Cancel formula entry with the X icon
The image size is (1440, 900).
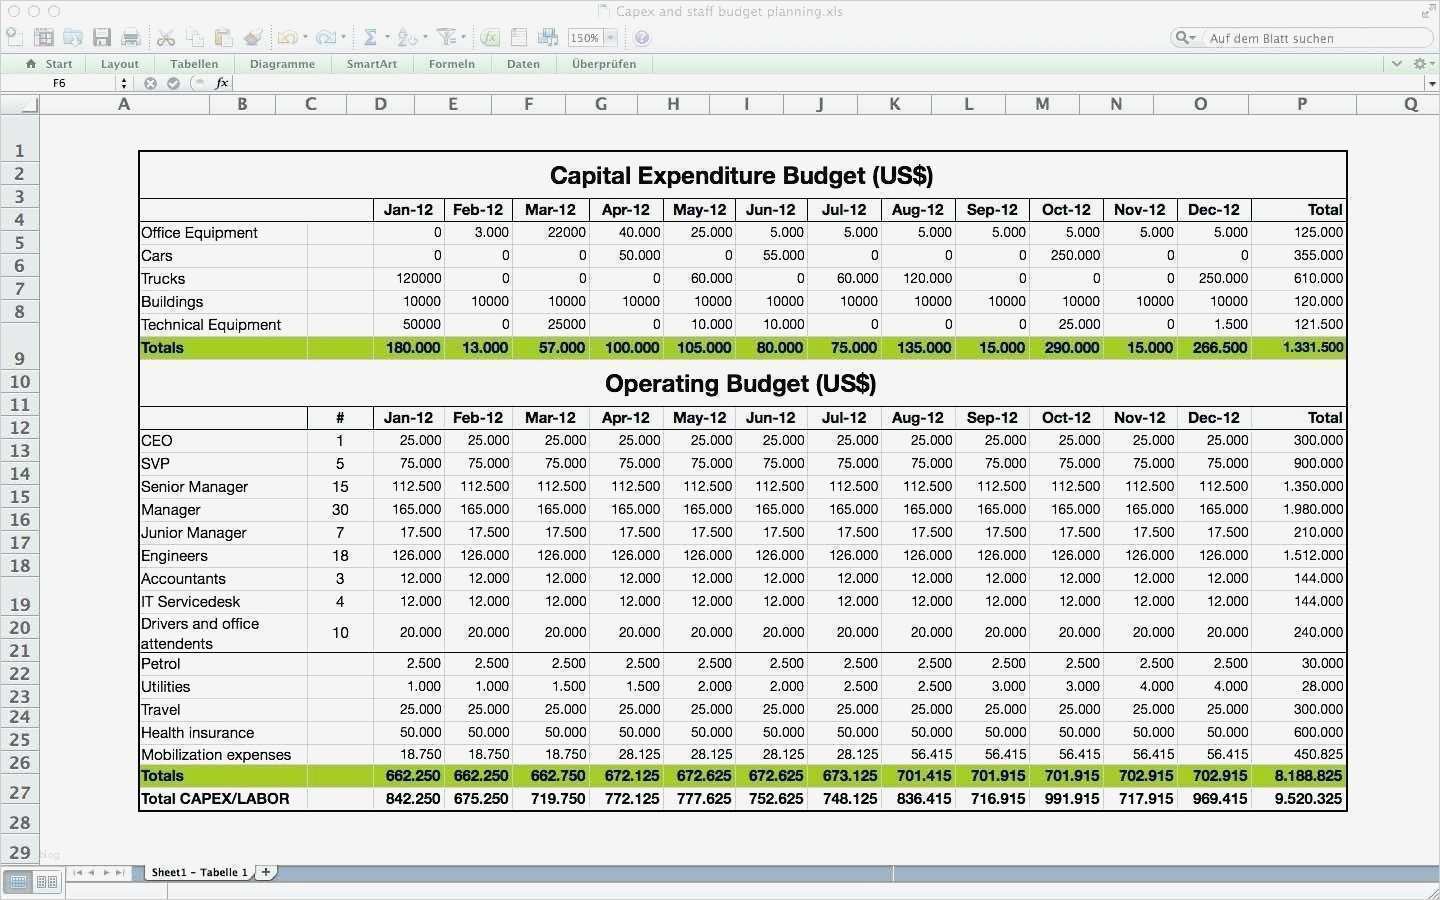[x=151, y=83]
